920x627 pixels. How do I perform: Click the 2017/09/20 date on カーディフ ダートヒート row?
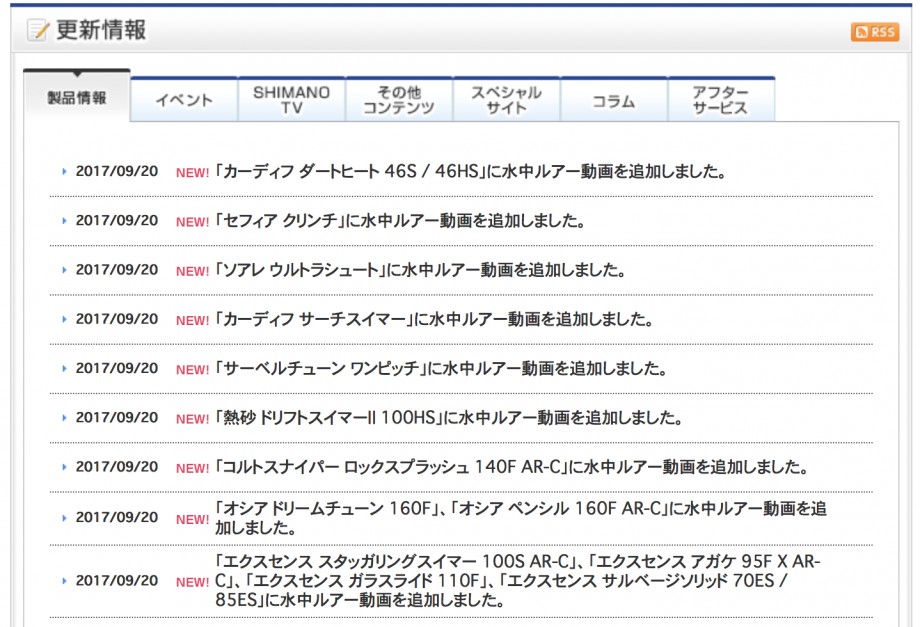pyautogui.click(x=117, y=171)
